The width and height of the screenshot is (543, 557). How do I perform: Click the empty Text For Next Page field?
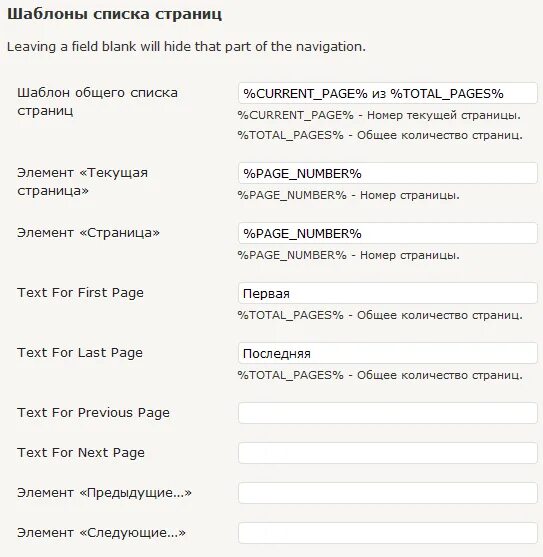[388, 453]
